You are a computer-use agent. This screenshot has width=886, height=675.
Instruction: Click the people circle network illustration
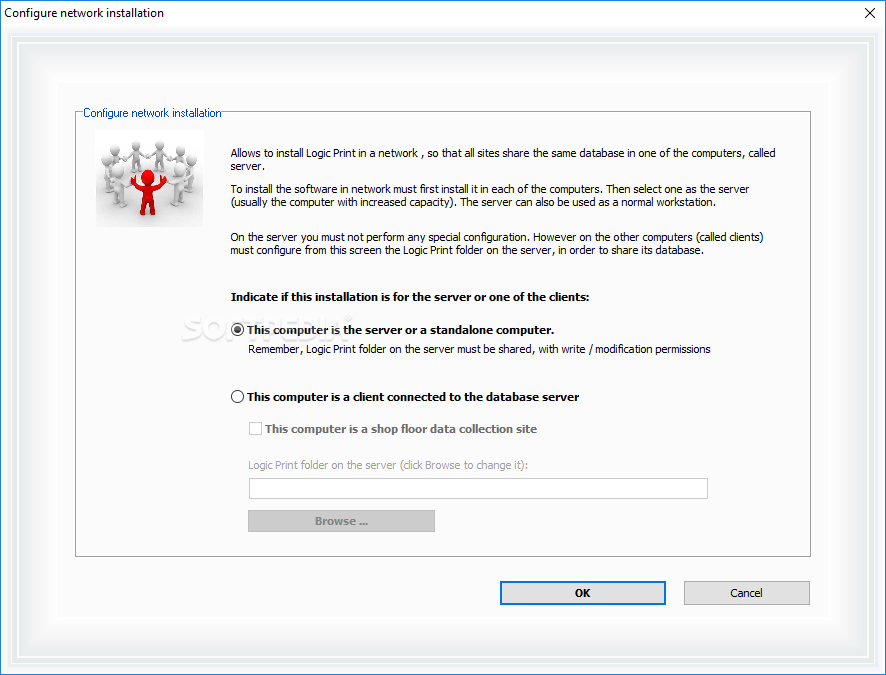(150, 178)
